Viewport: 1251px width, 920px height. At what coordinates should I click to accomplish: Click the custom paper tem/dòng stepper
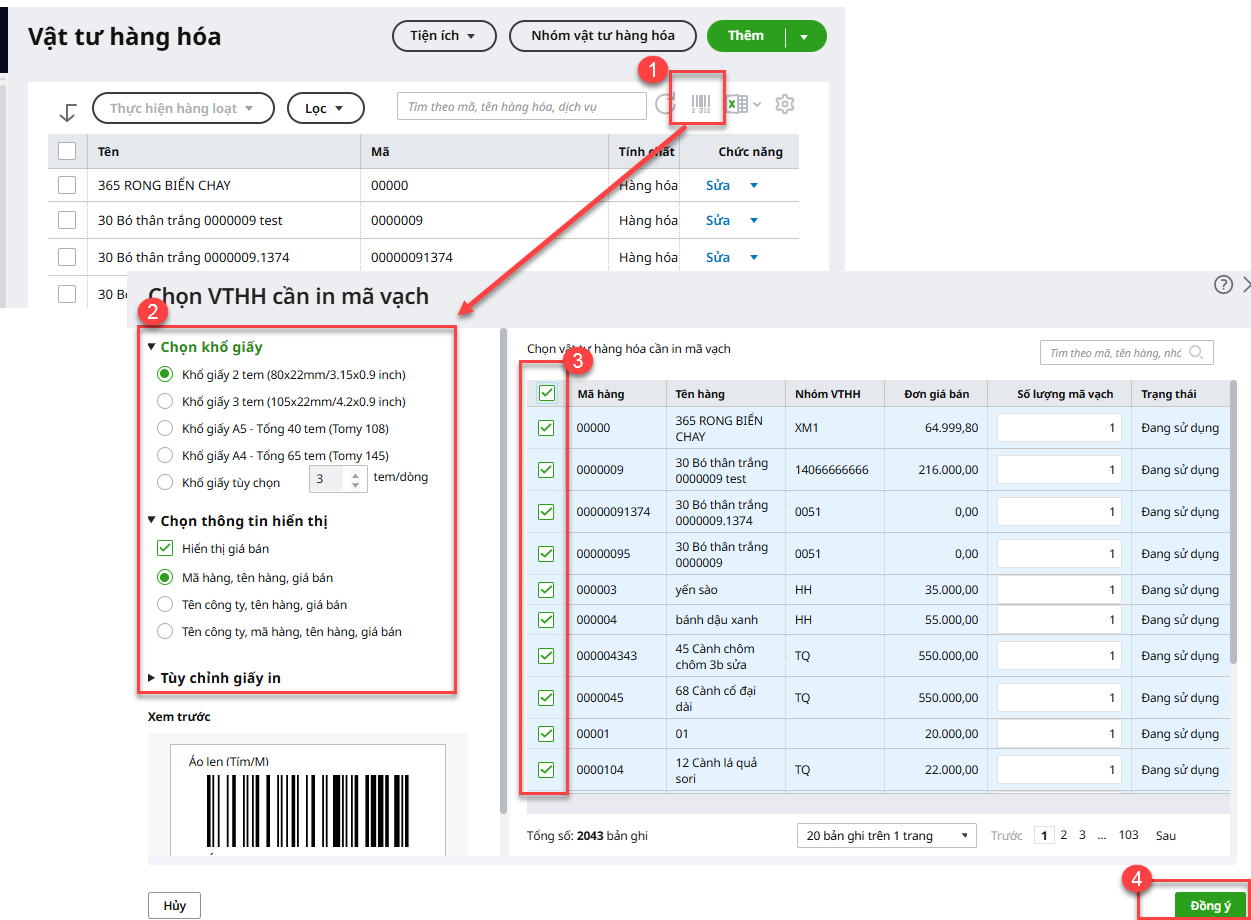[356, 479]
